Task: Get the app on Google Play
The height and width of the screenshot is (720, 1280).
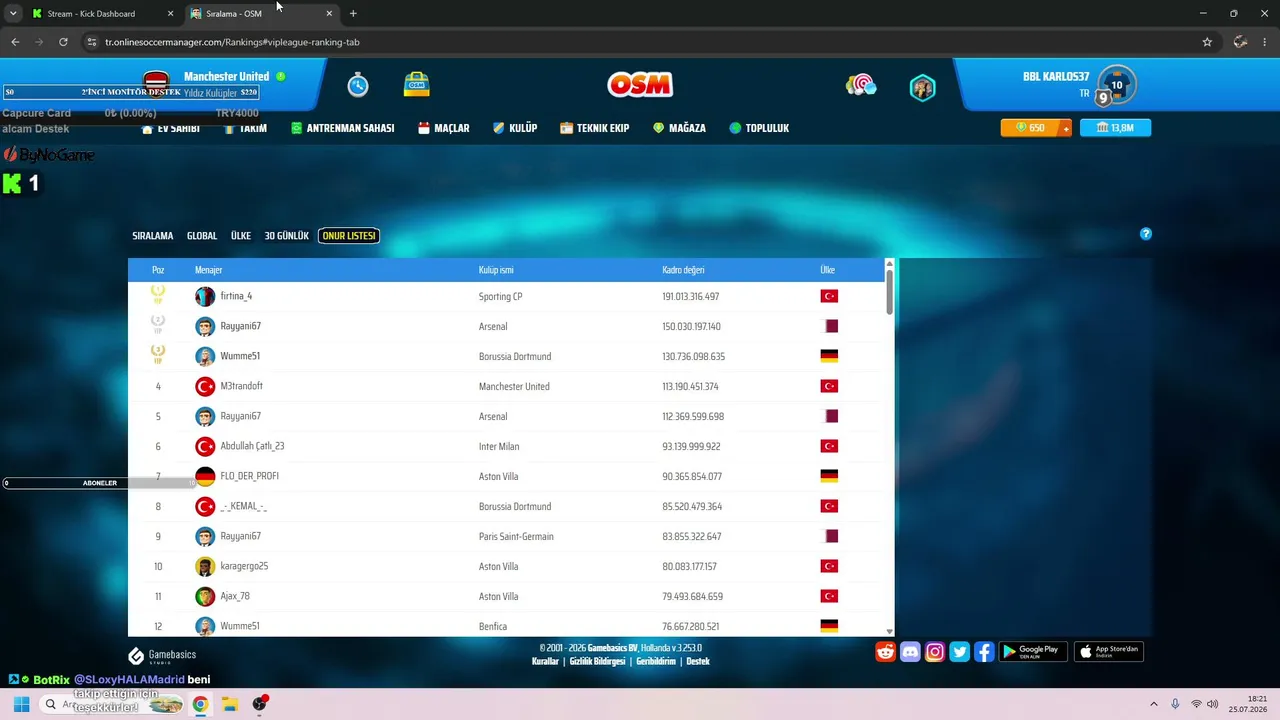Action: [x=1033, y=652]
